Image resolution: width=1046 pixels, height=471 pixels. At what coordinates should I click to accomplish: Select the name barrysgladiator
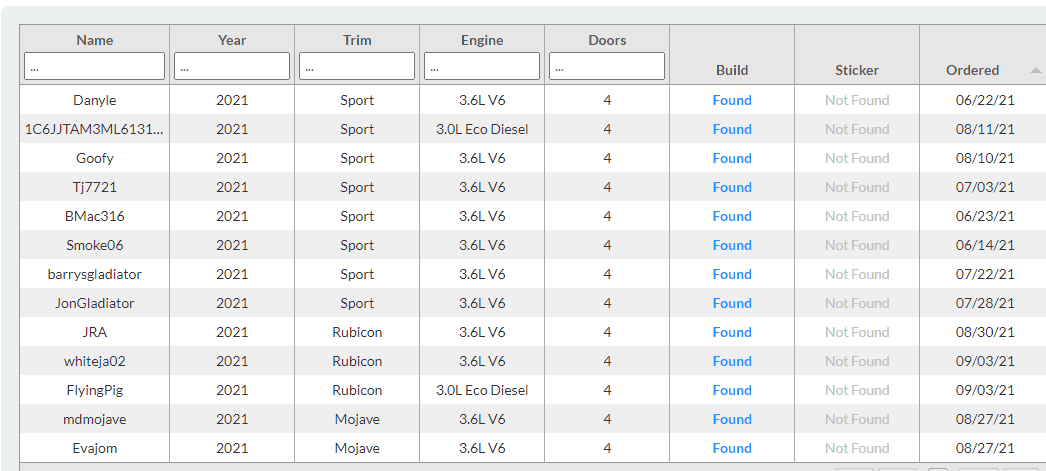pos(95,275)
